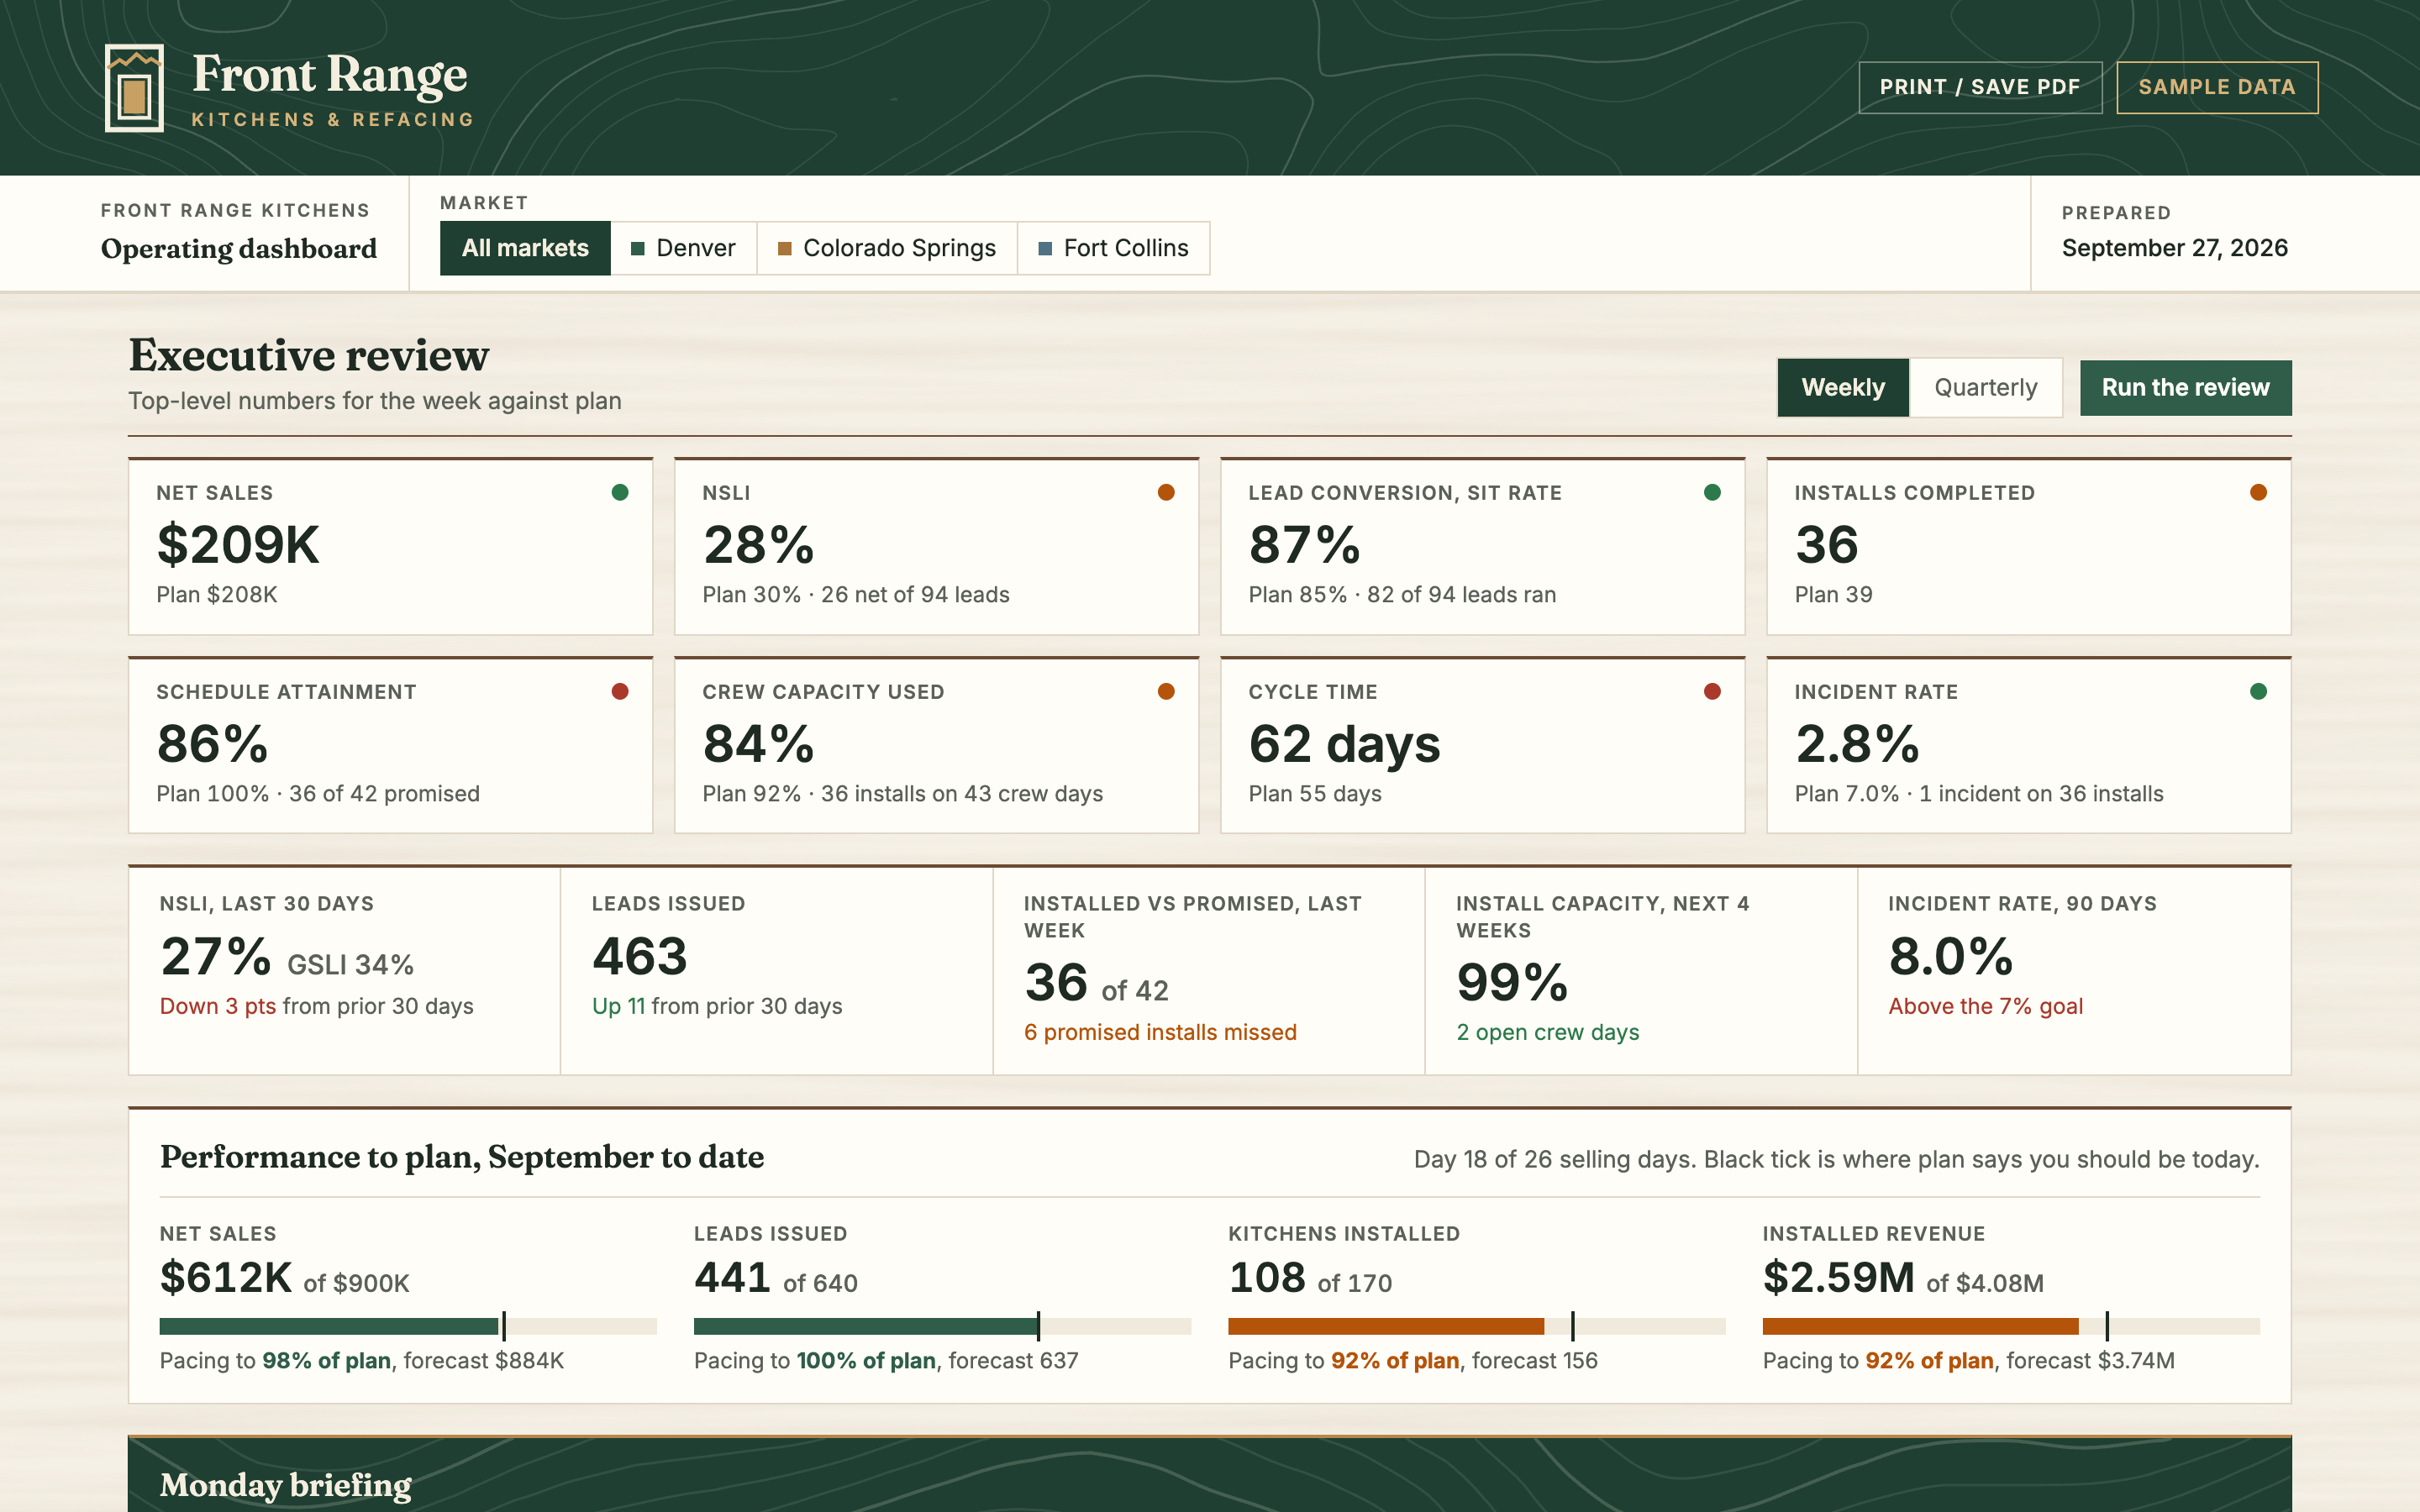Click the Front Range cabinet logo icon
2420x1512 pixels.
134,88
